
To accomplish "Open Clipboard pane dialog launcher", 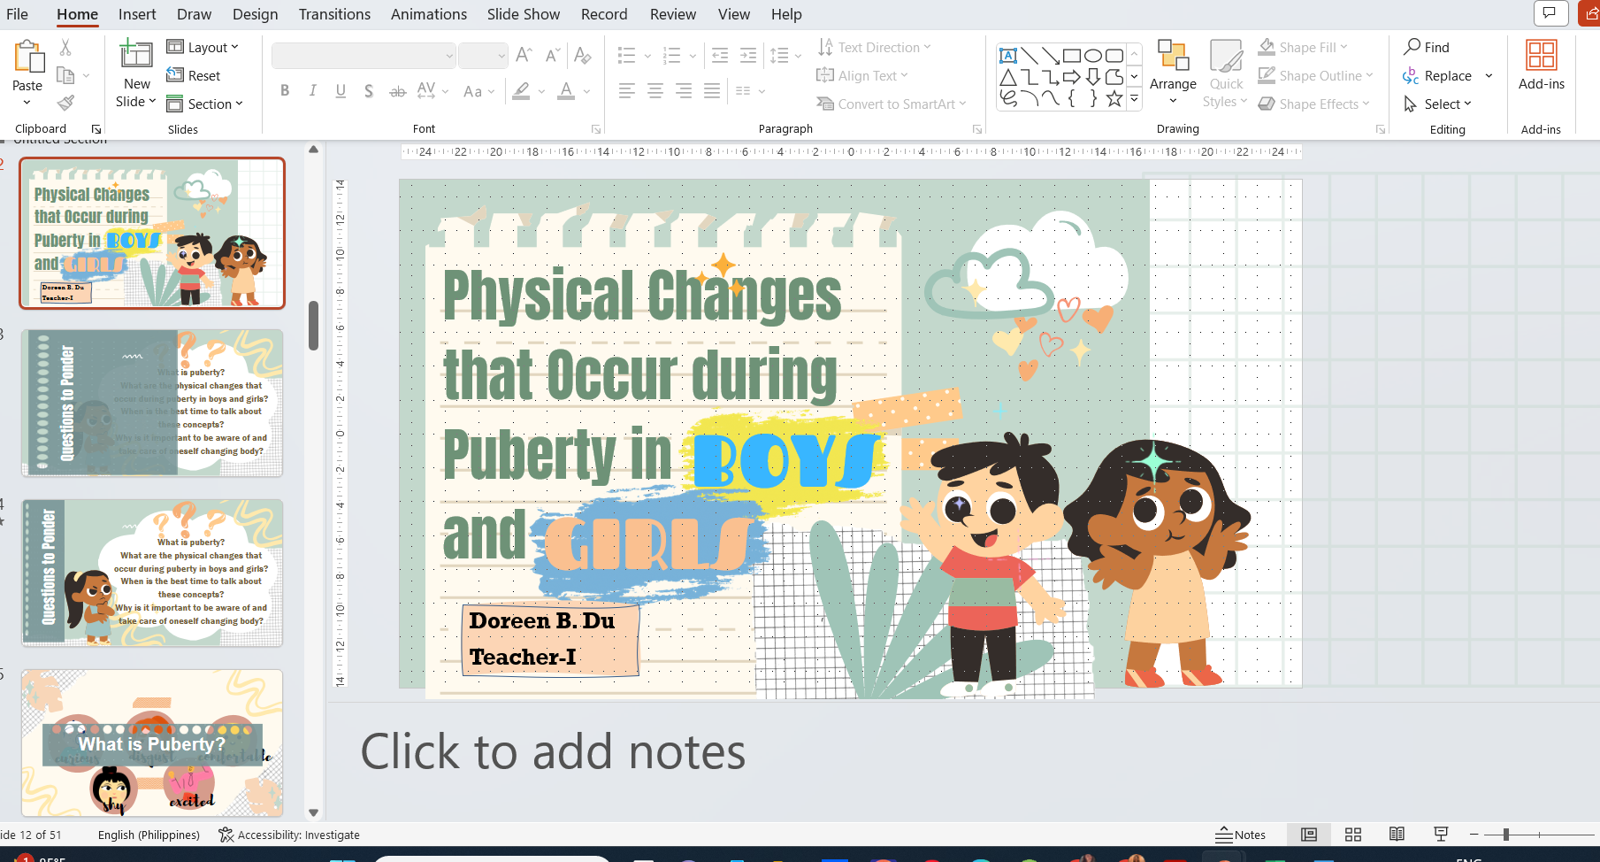I will [96, 129].
